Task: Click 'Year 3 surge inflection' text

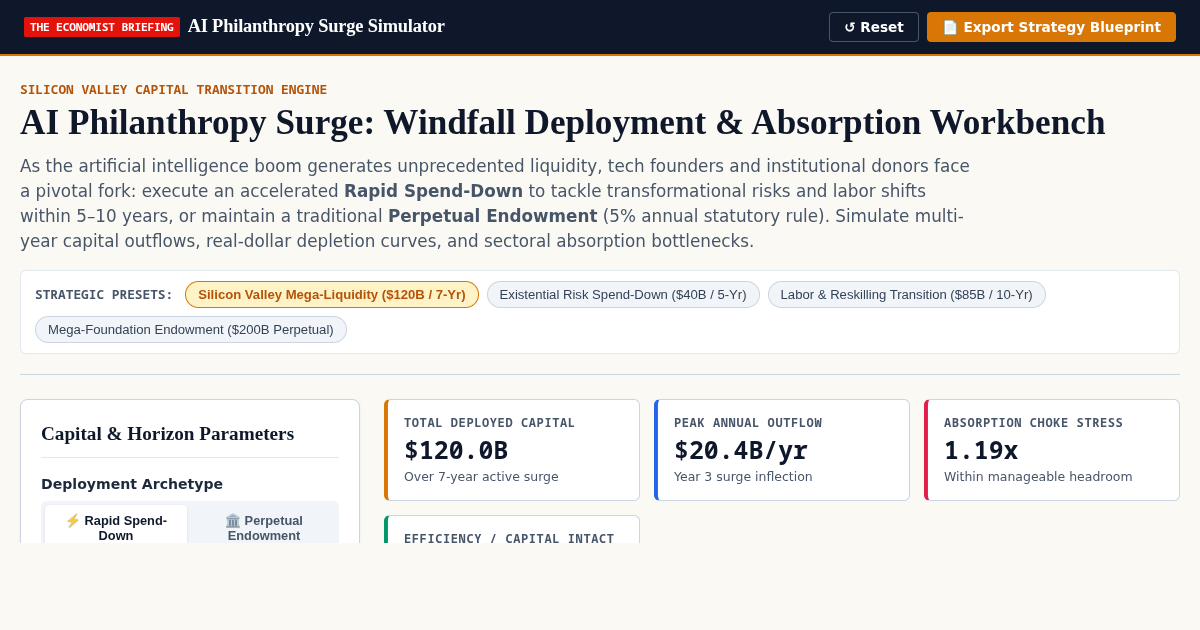Action: 743,476
